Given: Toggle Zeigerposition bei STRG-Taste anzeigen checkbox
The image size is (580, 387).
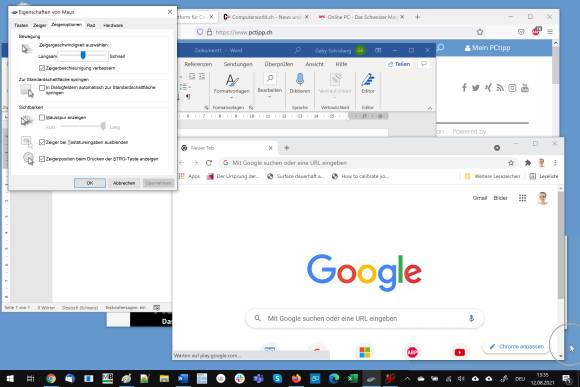Looking at the screenshot, I should [x=42, y=159].
